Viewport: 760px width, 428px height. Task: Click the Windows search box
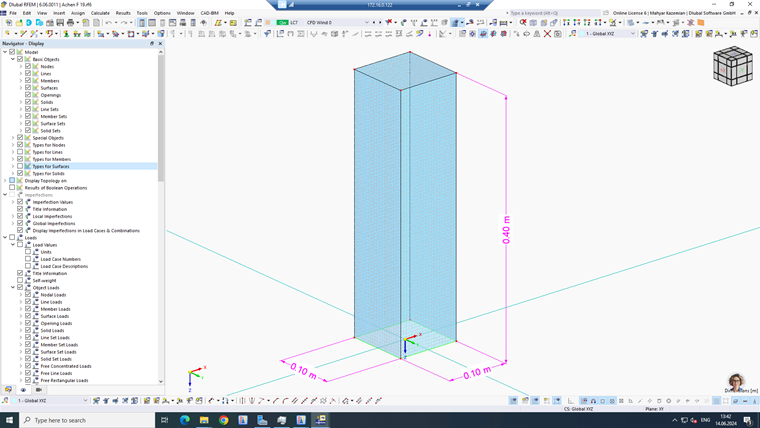pyautogui.click(x=87, y=420)
